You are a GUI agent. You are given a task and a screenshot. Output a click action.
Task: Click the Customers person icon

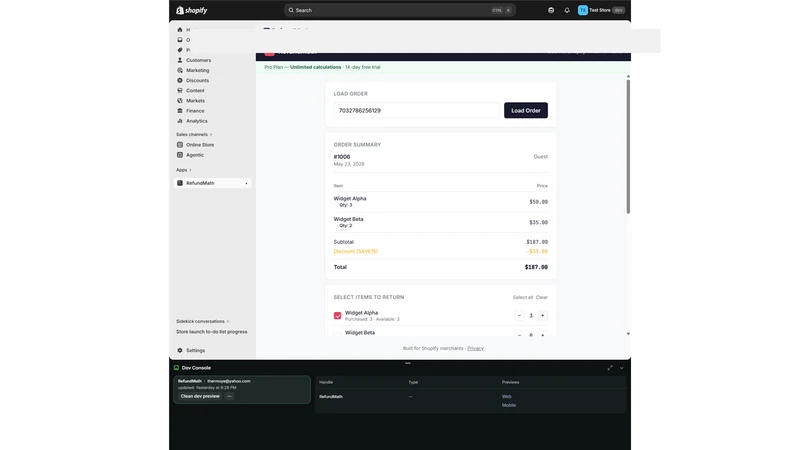click(x=180, y=60)
